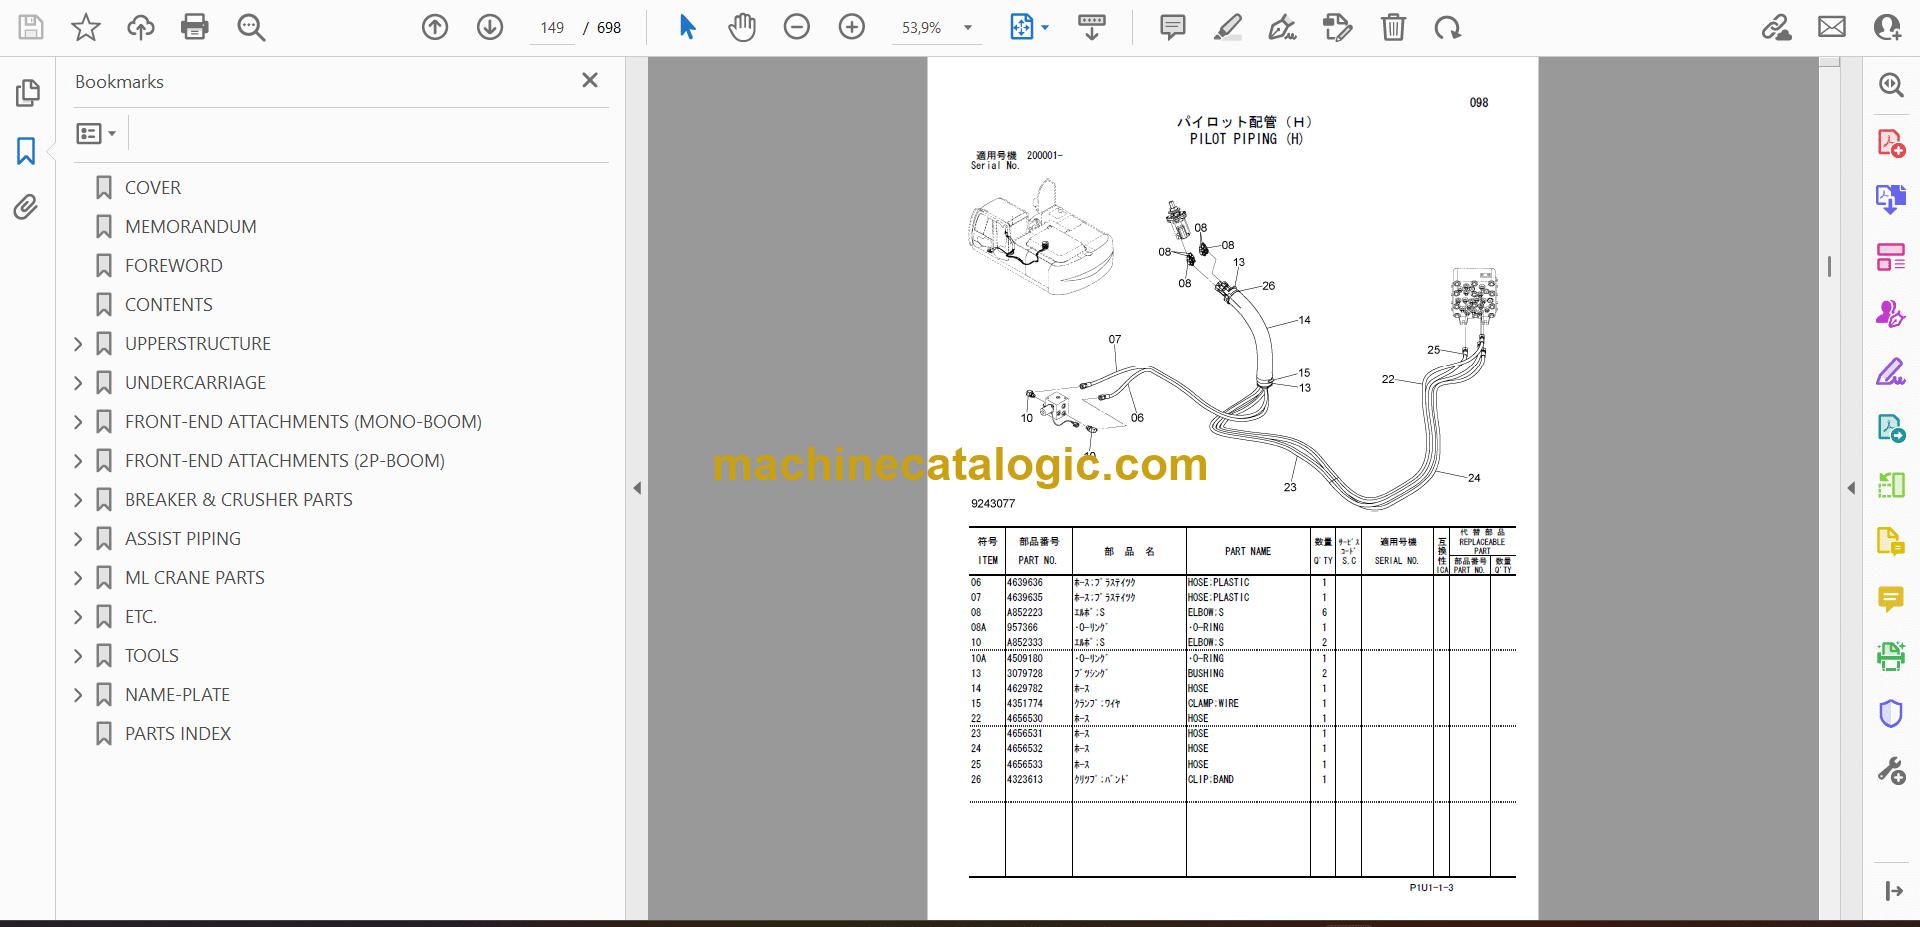Viewport: 1920px width, 927px height.
Task: Open the Export PDF tool
Action: 1891,200
